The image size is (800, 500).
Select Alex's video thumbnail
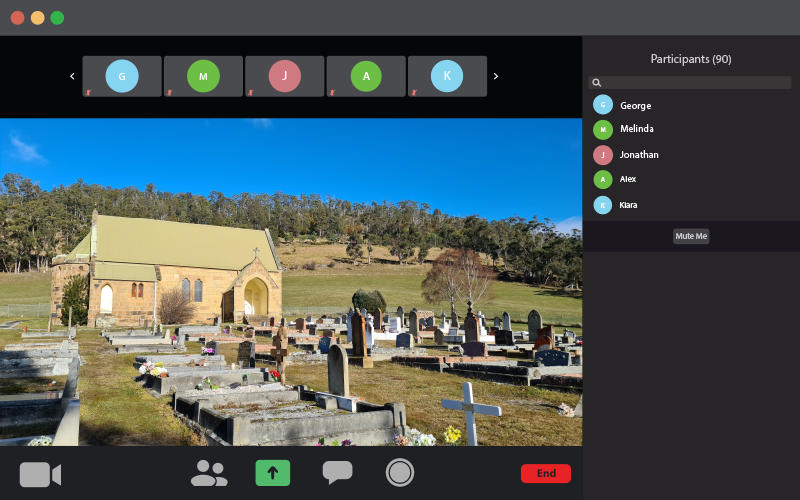[366, 77]
